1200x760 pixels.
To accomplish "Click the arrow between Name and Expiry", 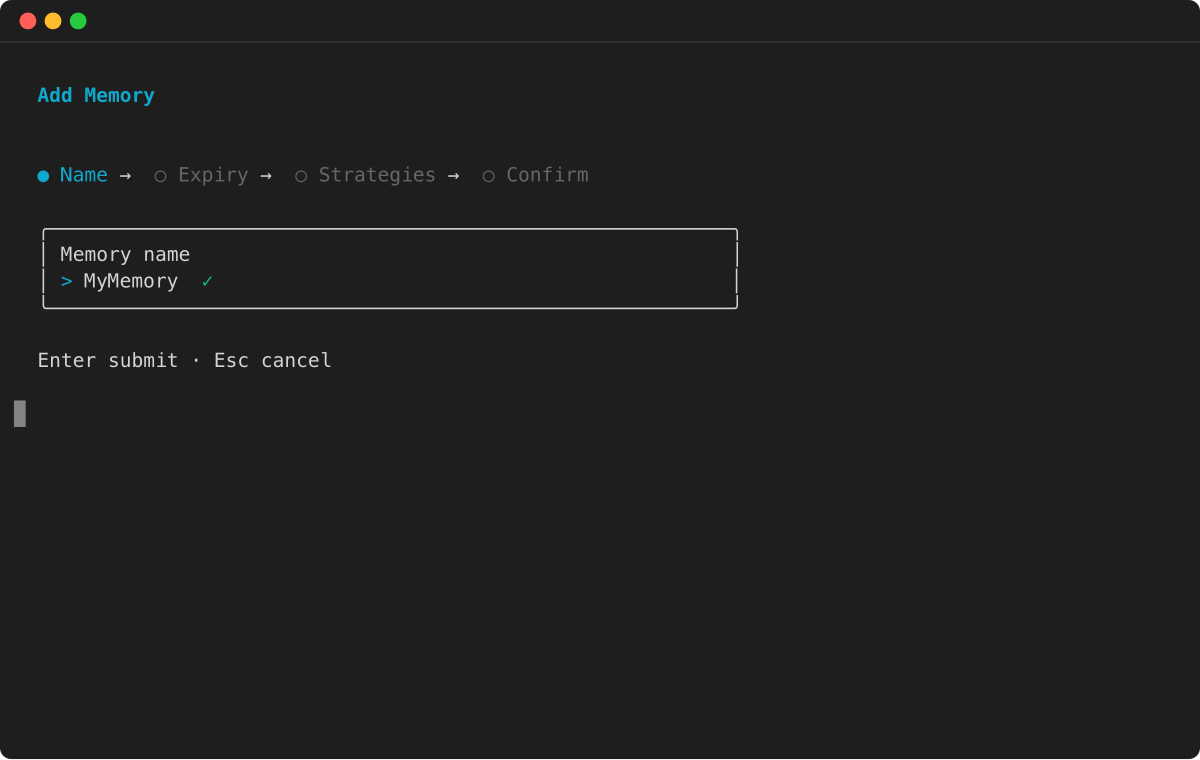I will [125, 174].
